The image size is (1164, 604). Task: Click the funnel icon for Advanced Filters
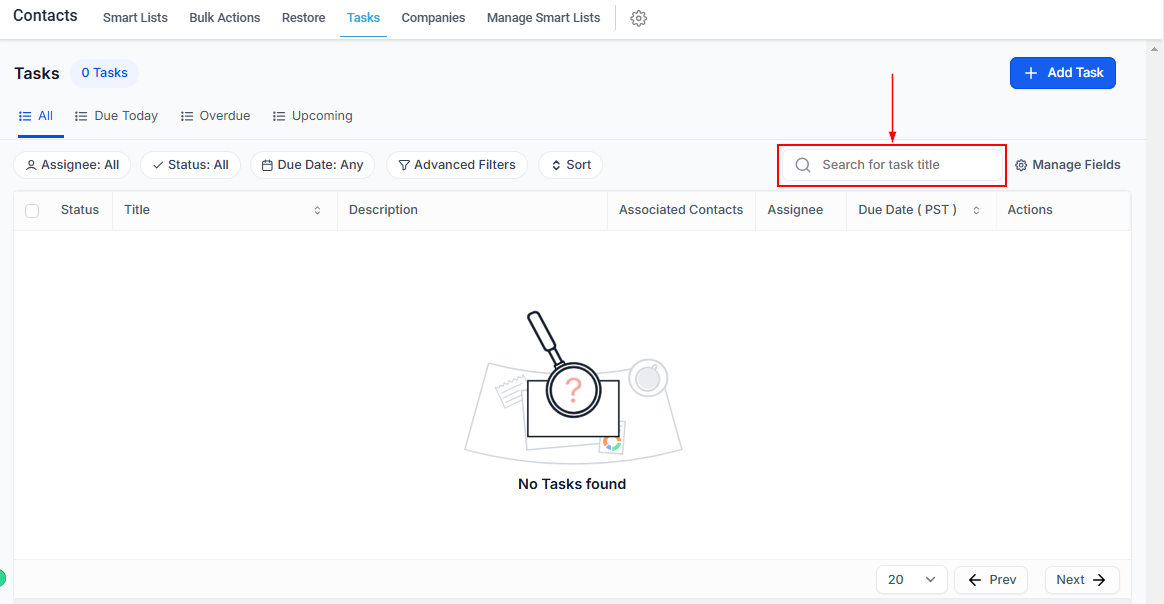404,165
